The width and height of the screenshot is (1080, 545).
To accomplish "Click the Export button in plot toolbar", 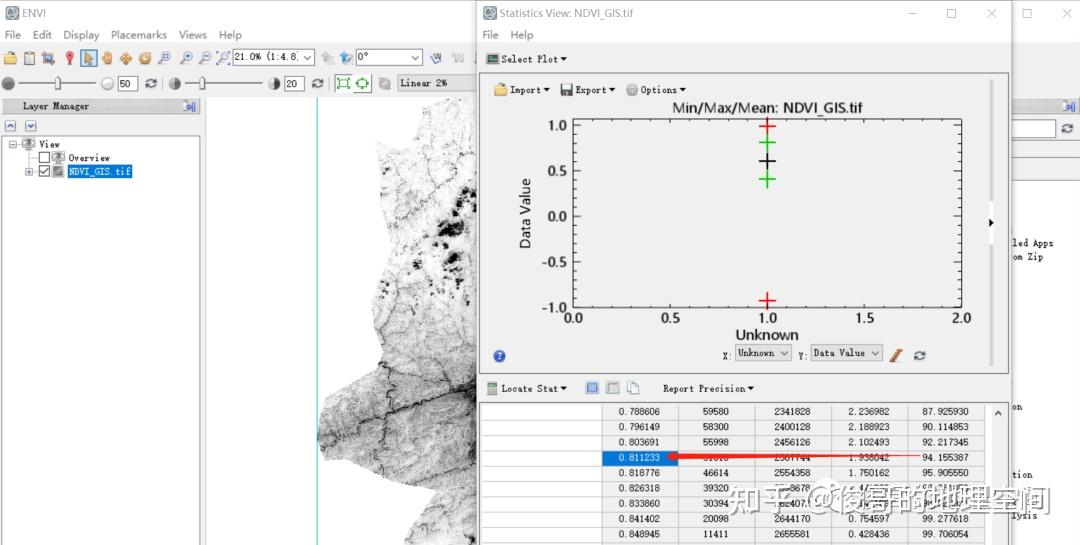I will click(588, 90).
